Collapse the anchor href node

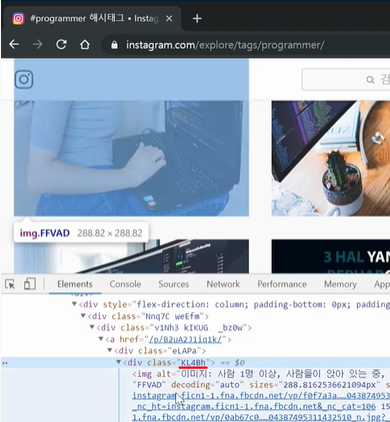click(x=101, y=339)
